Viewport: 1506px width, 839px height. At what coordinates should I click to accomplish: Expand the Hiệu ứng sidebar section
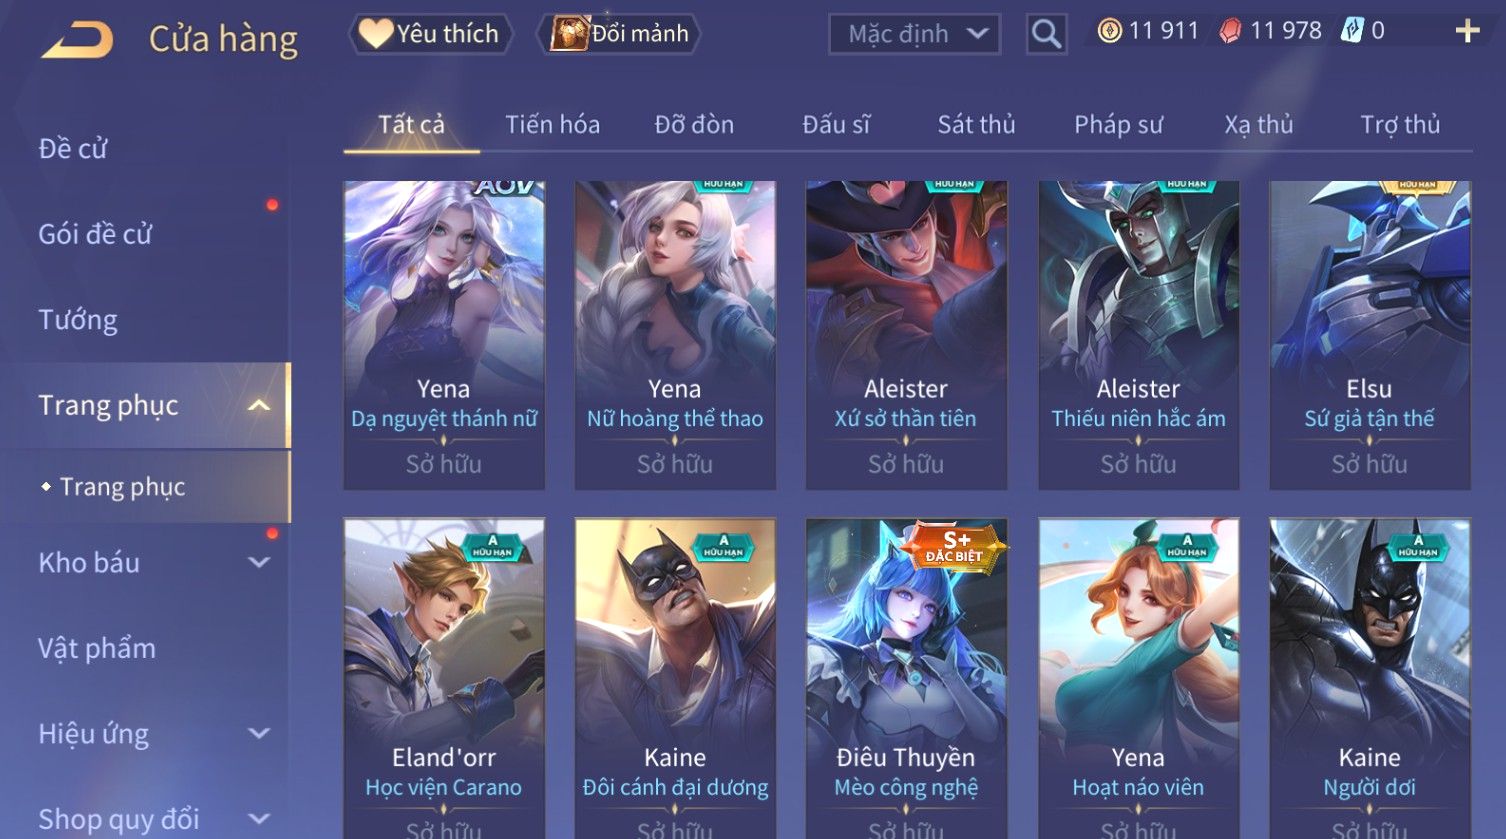point(259,734)
